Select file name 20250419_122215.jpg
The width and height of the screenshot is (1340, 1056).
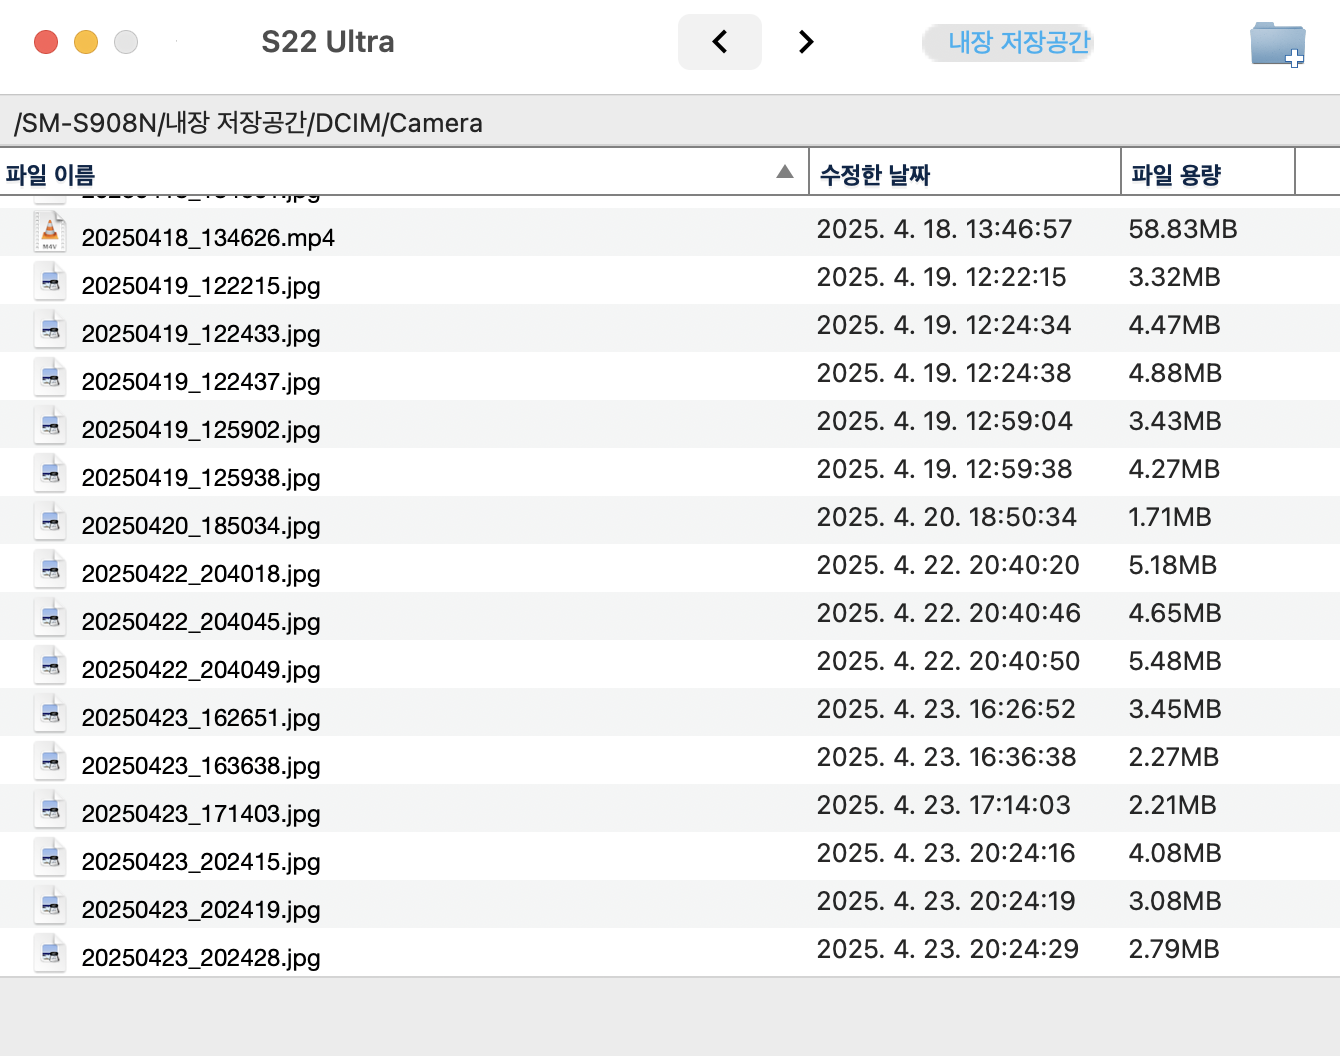coord(201,286)
